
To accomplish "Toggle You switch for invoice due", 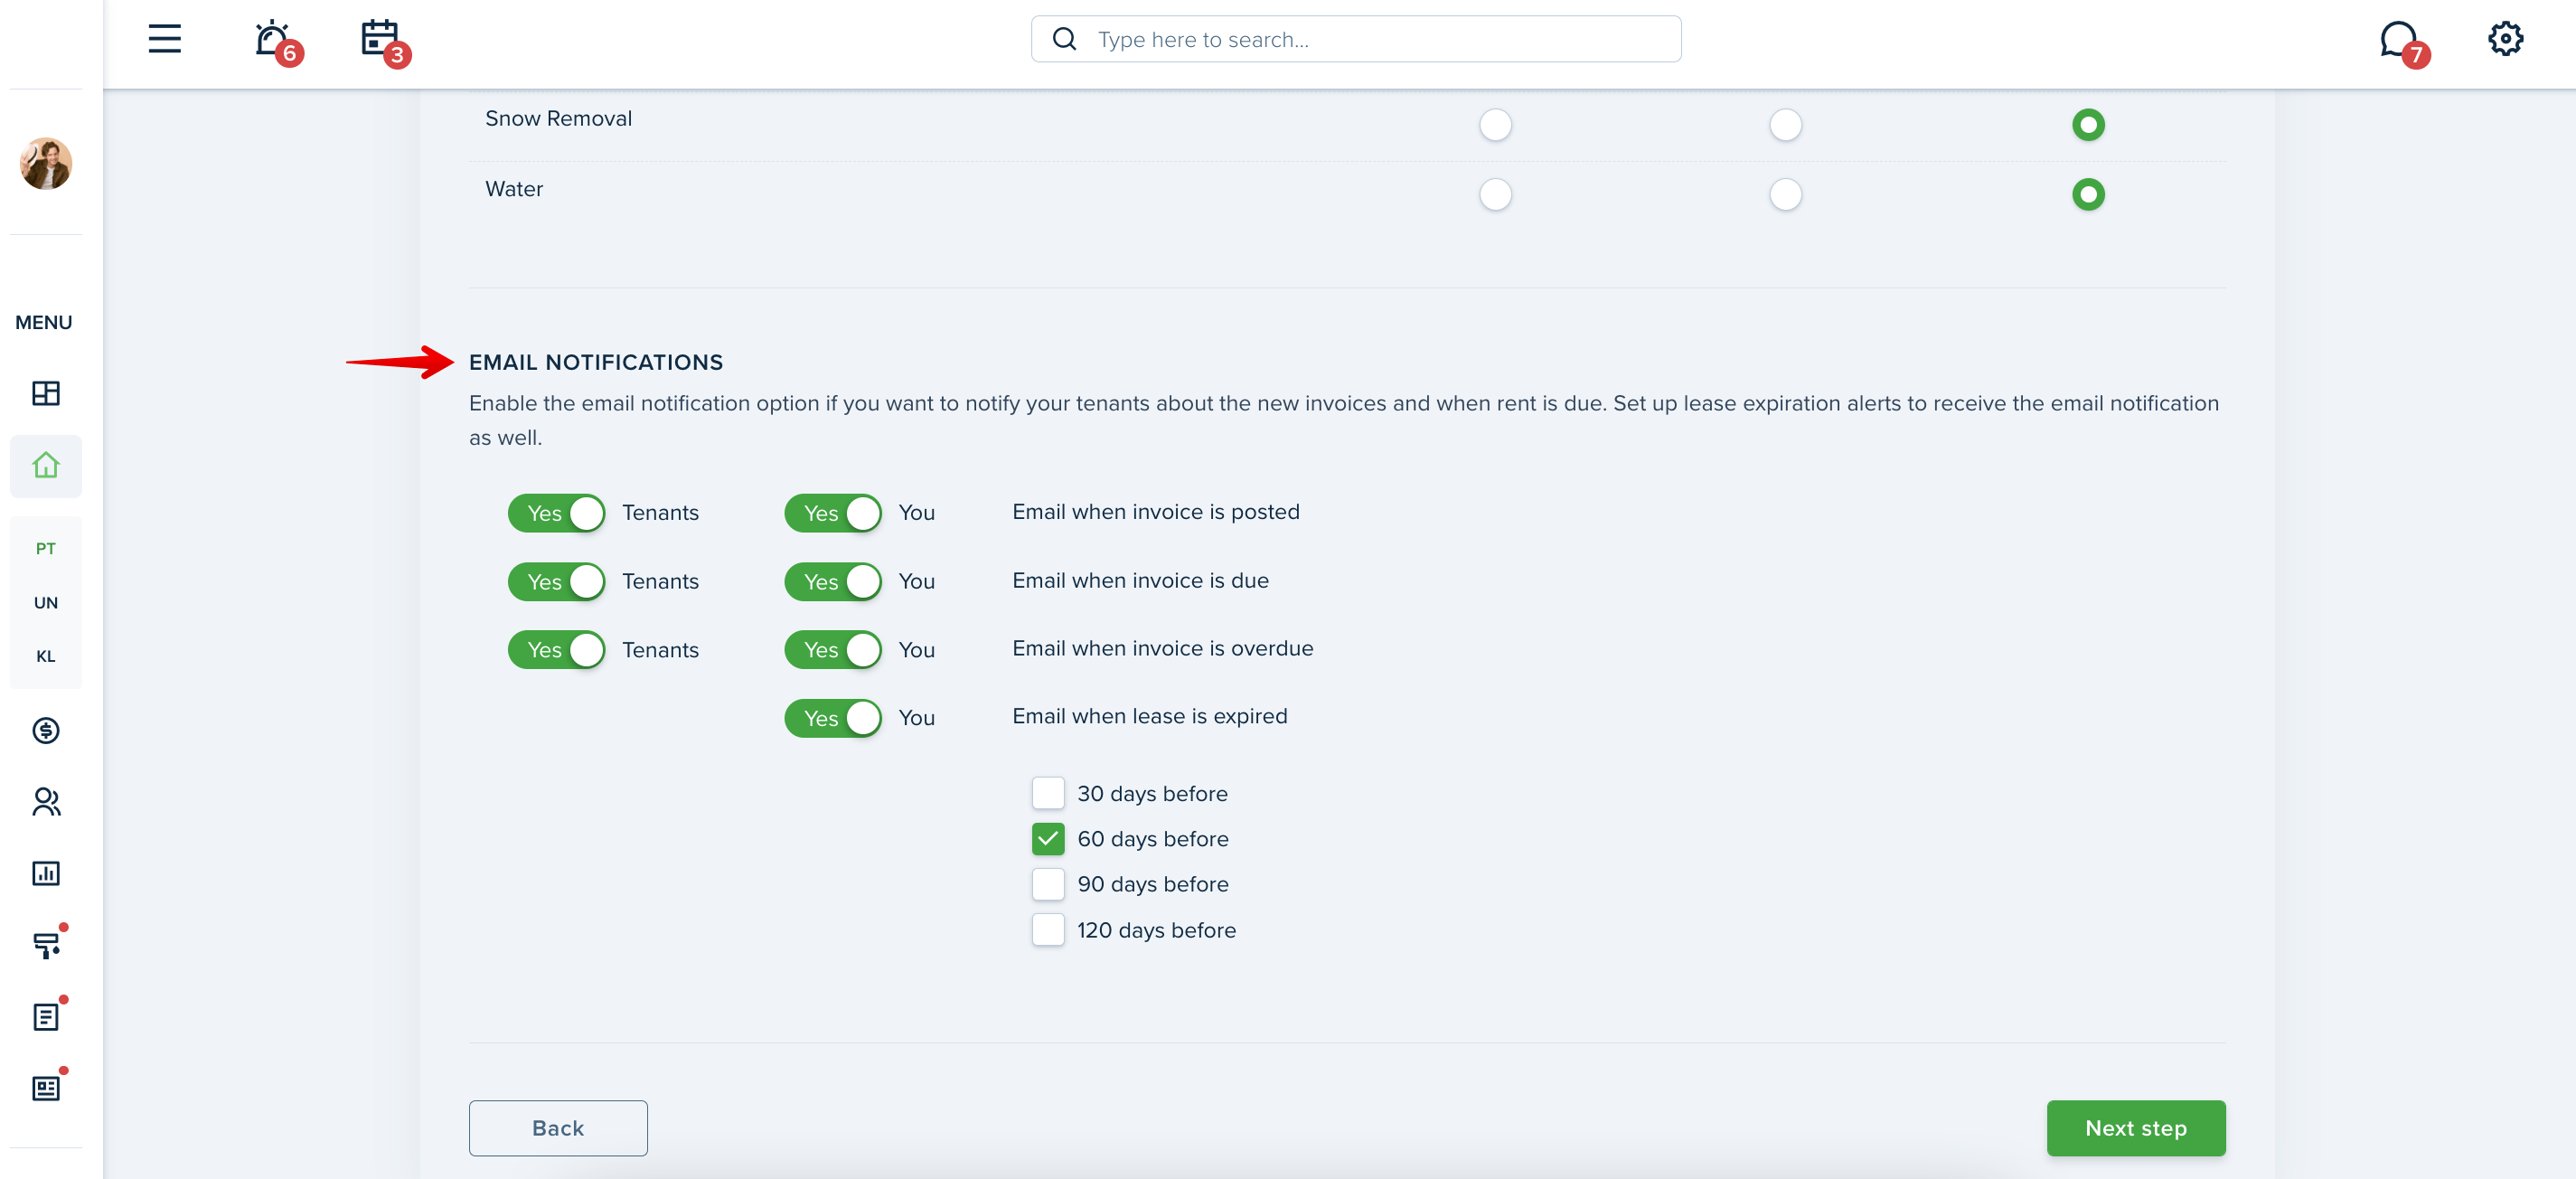I will (x=832, y=581).
